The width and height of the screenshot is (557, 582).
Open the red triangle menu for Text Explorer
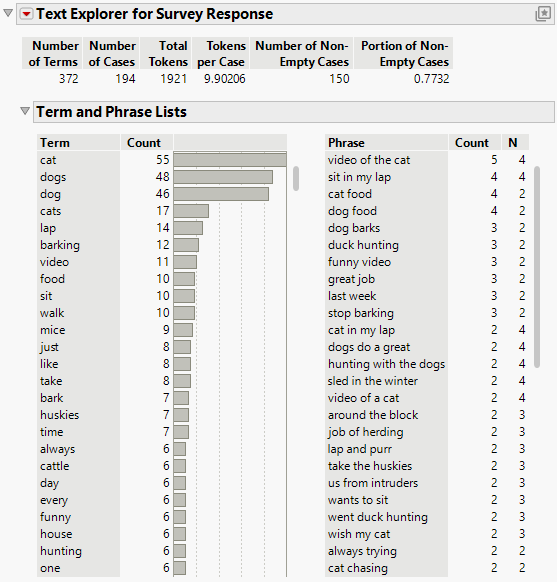(x=26, y=14)
